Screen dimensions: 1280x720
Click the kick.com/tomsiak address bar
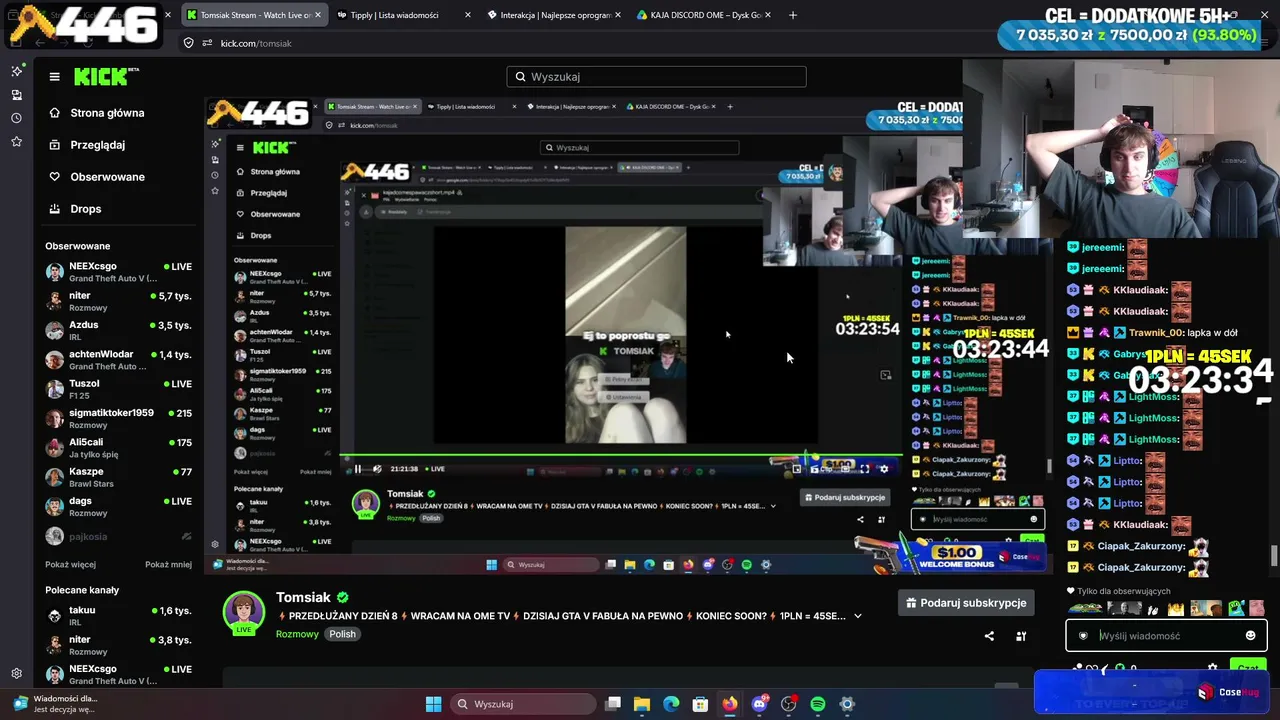tap(256, 43)
